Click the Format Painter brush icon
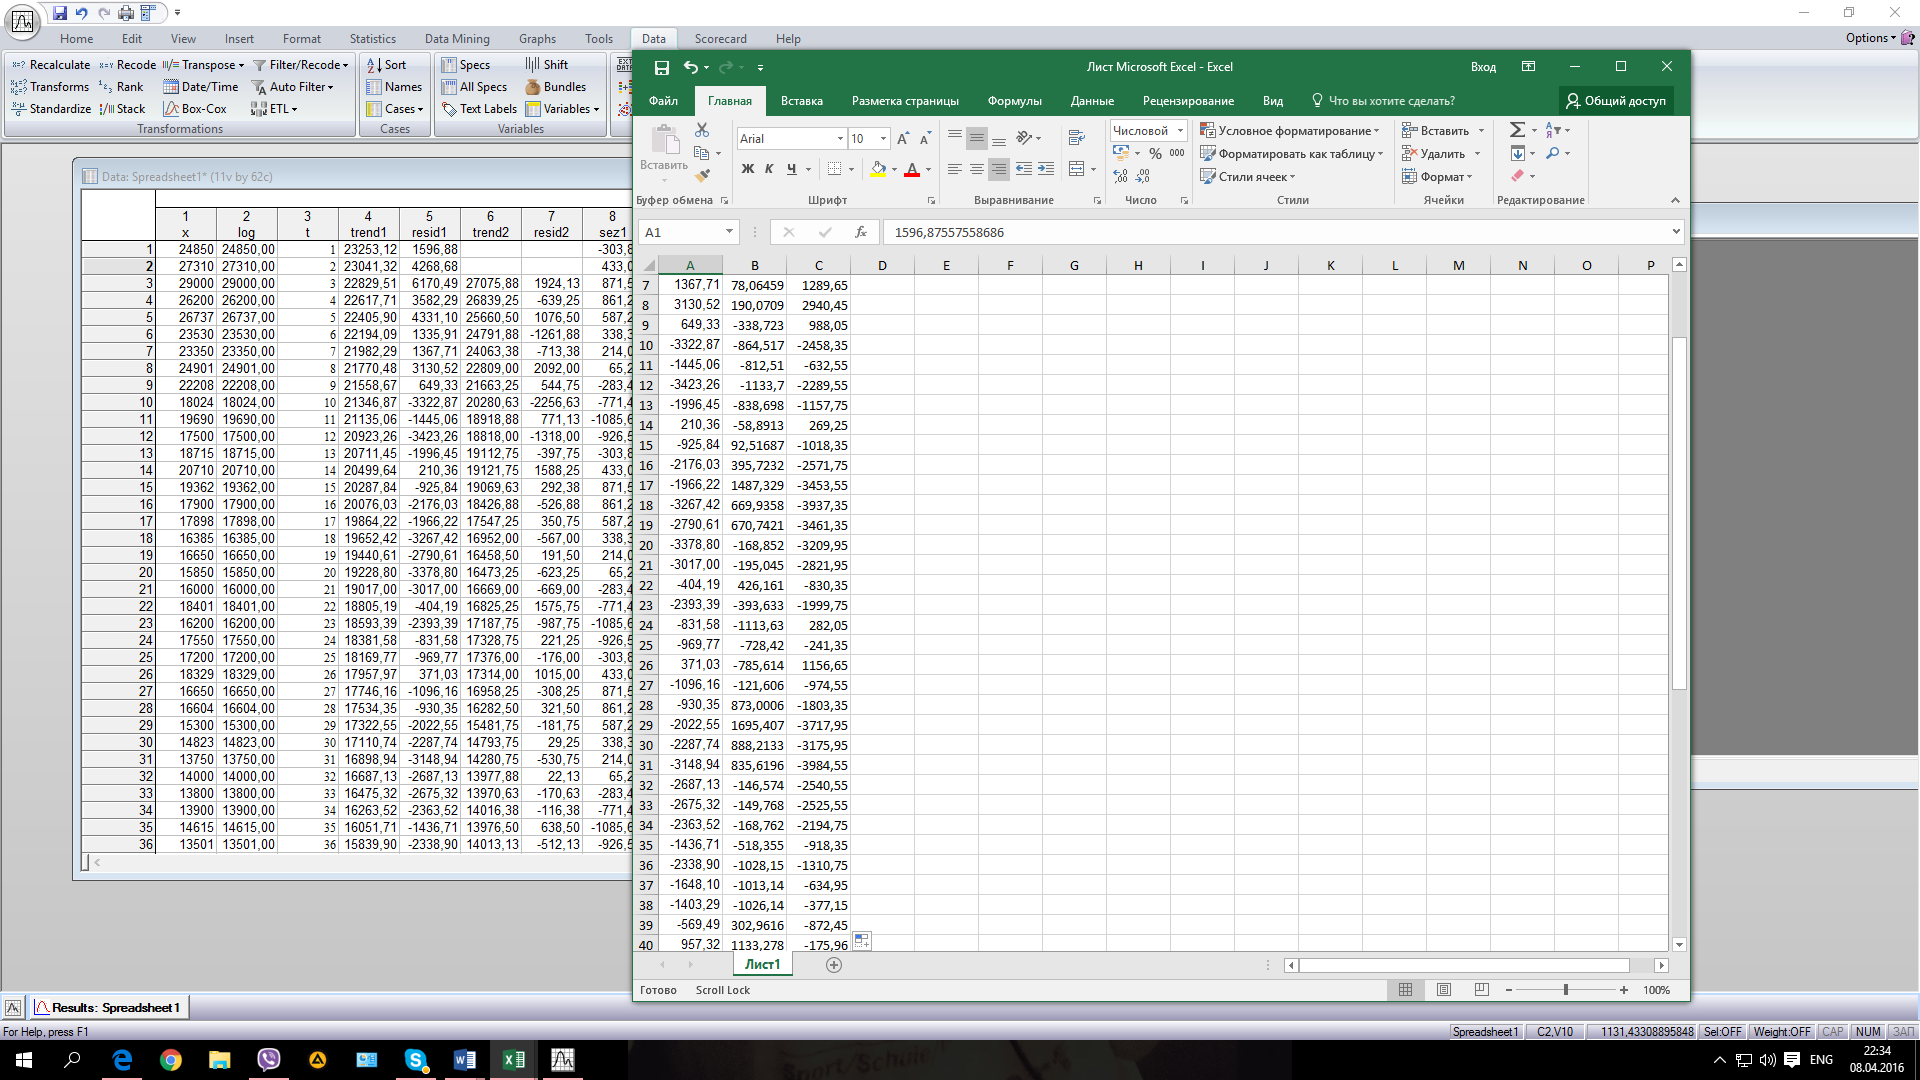The image size is (1920, 1080). [702, 175]
